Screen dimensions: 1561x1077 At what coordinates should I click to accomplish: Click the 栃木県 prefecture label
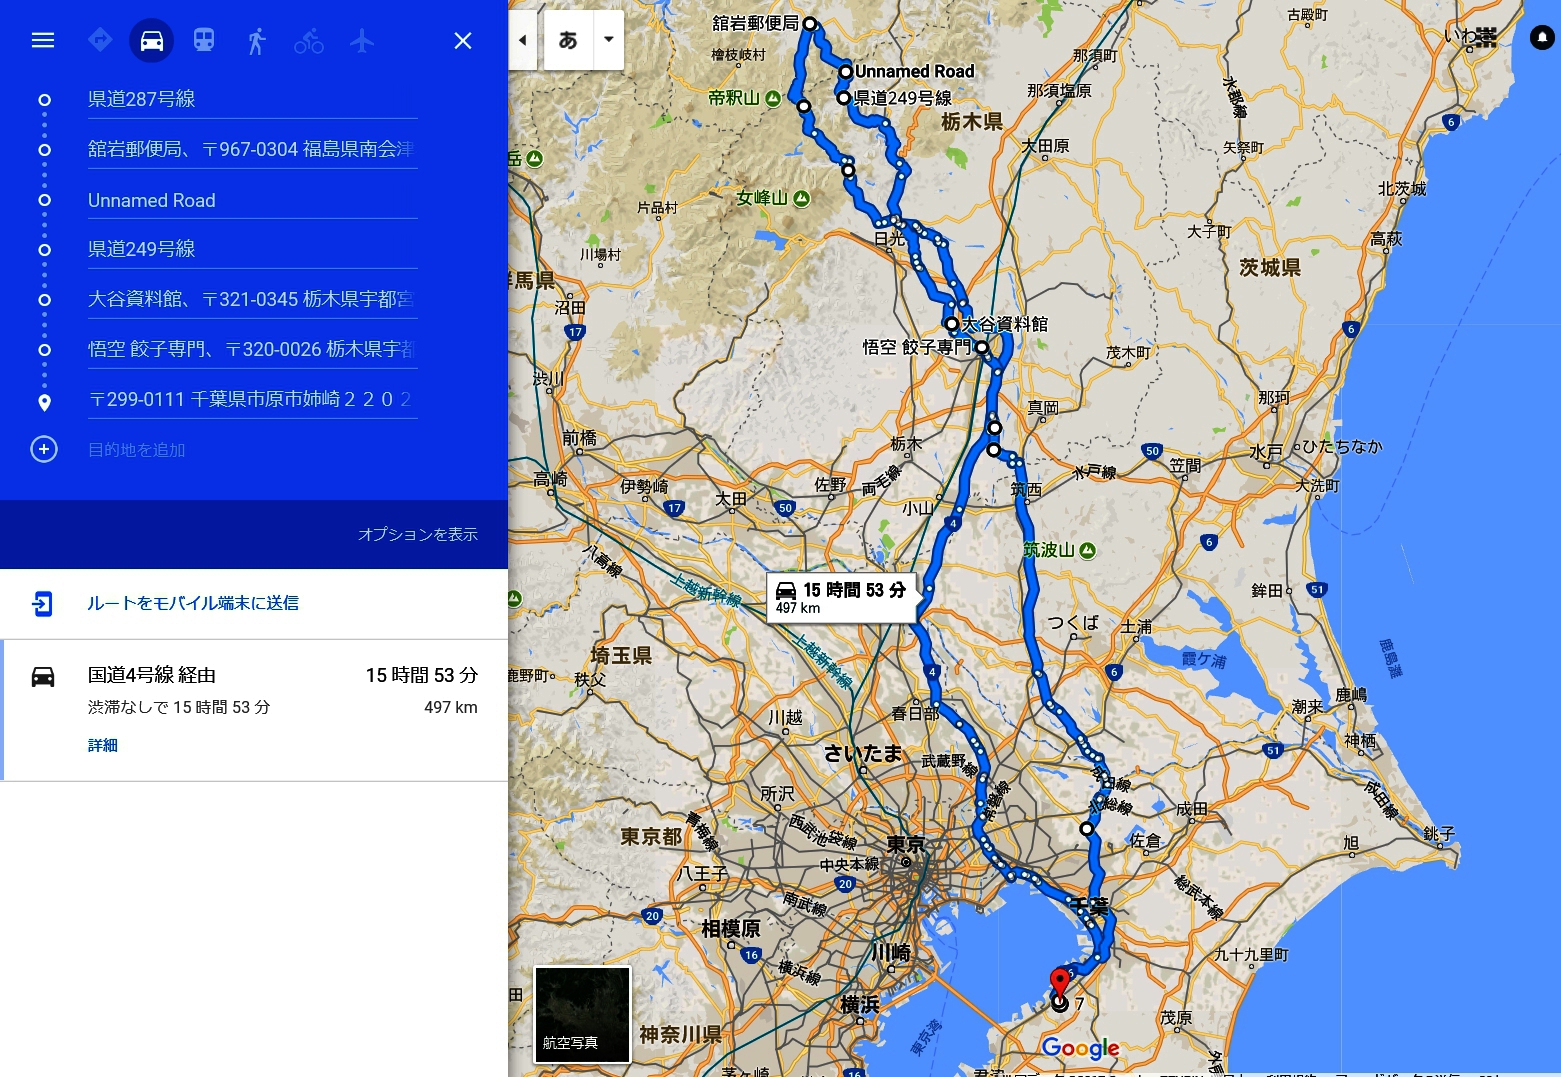pyautogui.click(x=972, y=122)
